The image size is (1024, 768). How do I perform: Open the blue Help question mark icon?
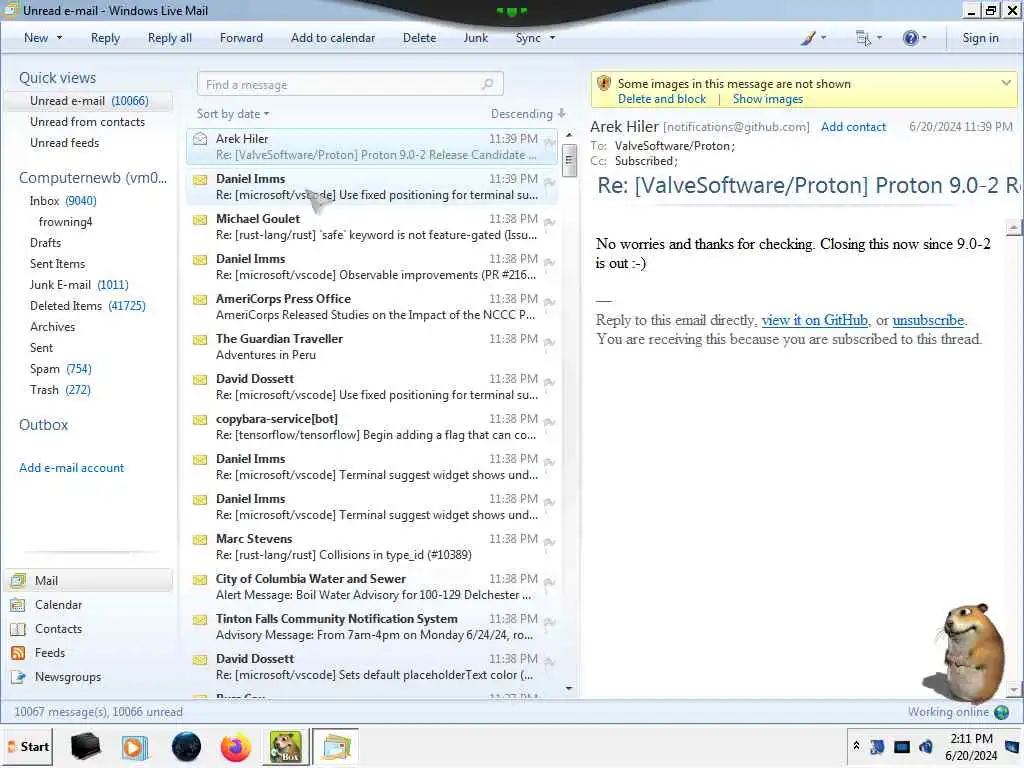pyautogui.click(x=910, y=38)
